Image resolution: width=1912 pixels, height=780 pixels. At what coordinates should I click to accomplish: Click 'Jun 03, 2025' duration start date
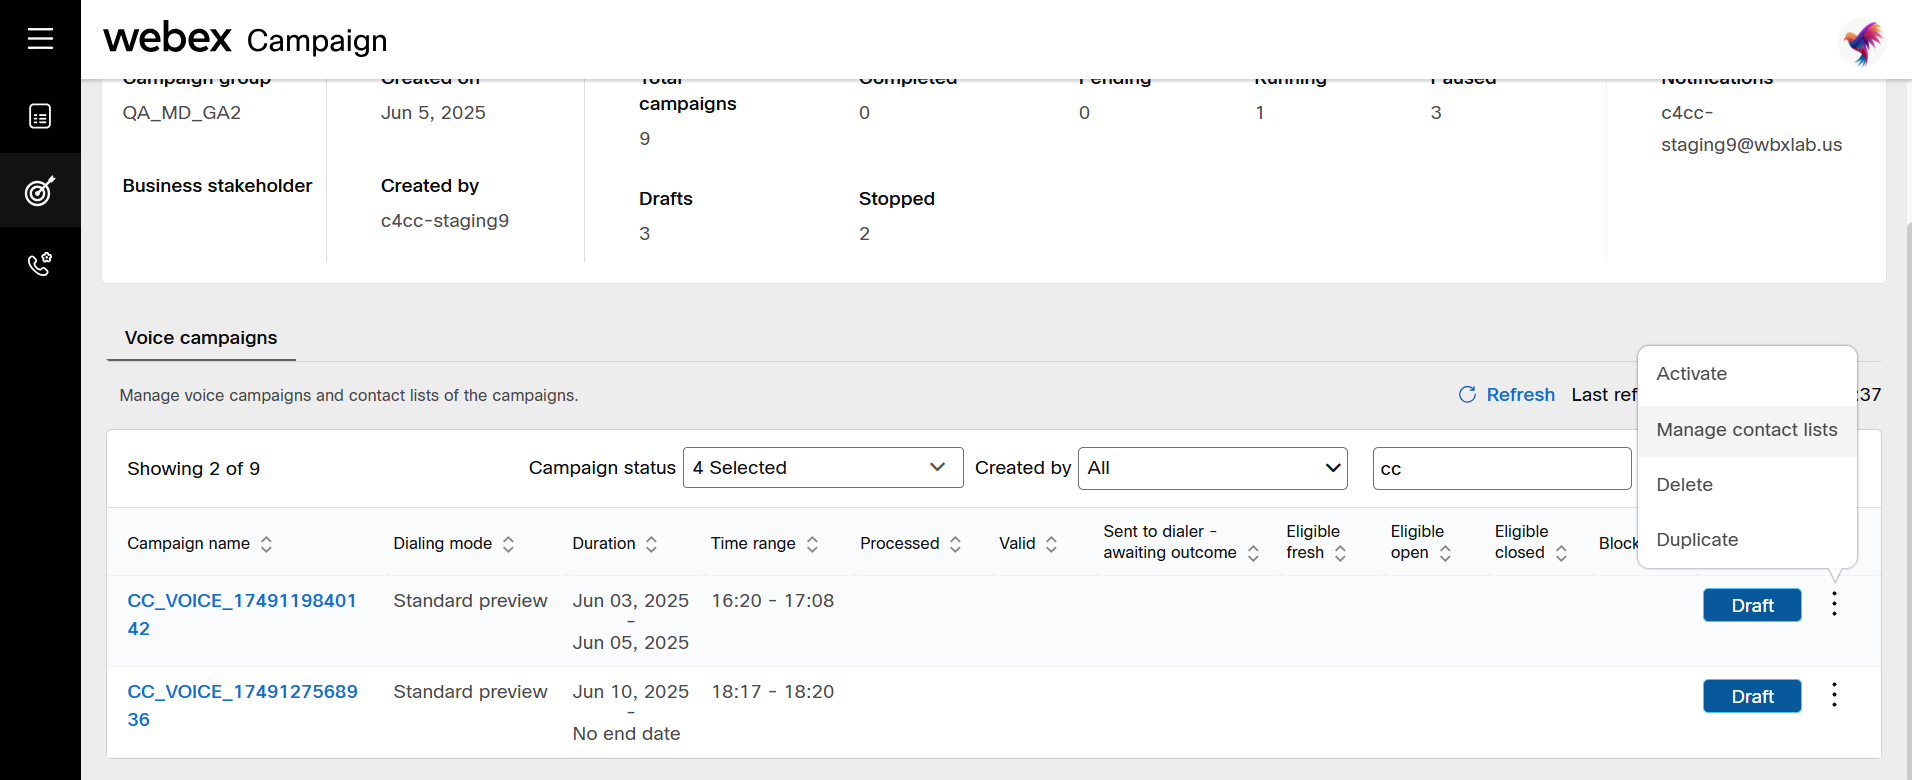pyautogui.click(x=630, y=601)
